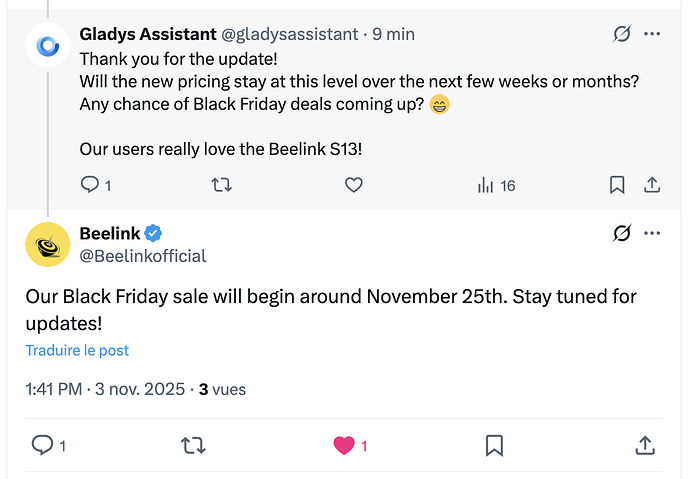The height and width of the screenshot is (479, 690).
Task: Open the @Beelinkofficial profile handle
Action: pyautogui.click(x=142, y=256)
